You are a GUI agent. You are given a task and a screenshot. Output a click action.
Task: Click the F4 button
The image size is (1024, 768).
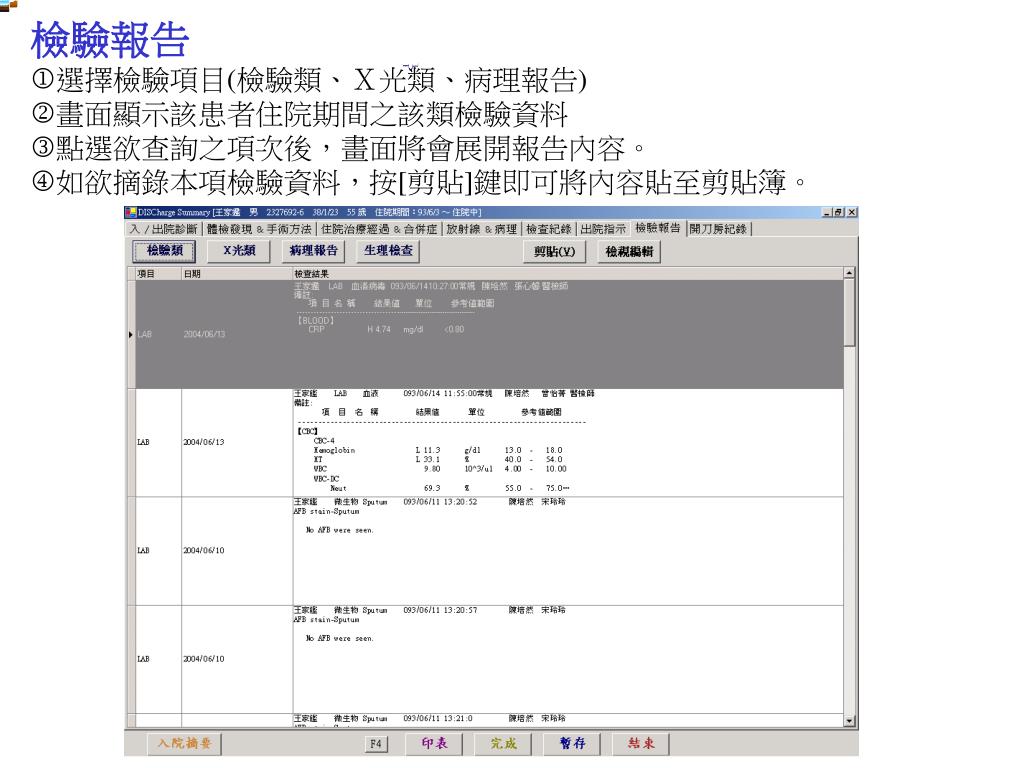pos(376,744)
